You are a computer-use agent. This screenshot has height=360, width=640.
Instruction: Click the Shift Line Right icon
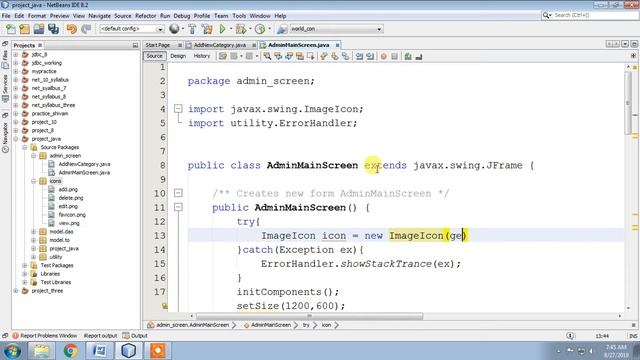click(370, 56)
